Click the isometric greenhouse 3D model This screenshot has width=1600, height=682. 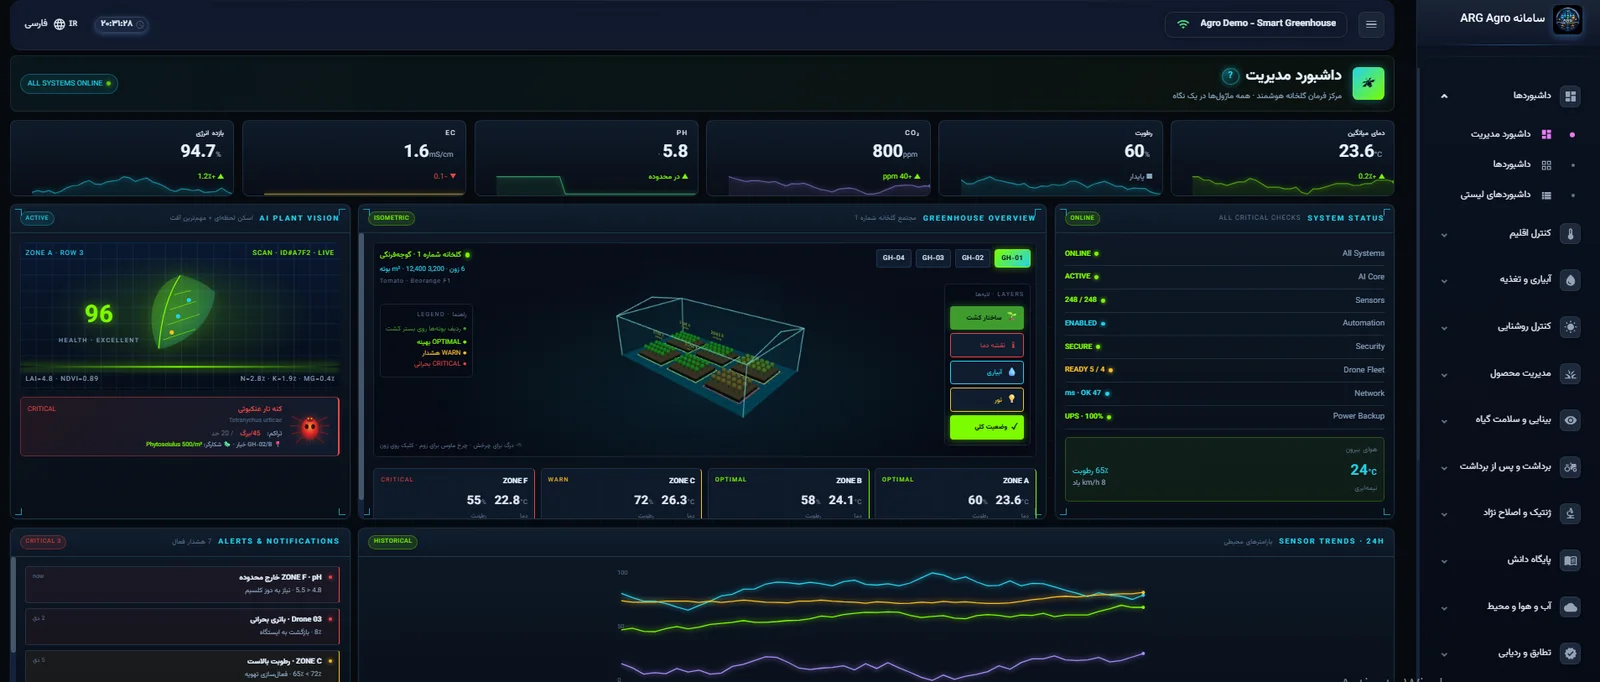pos(710,355)
